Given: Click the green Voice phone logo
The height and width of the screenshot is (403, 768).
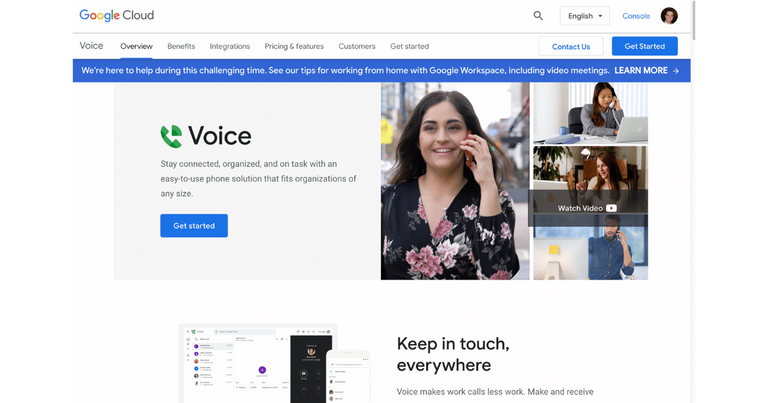Looking at the screenshot, I should click(x=171, y=137).
